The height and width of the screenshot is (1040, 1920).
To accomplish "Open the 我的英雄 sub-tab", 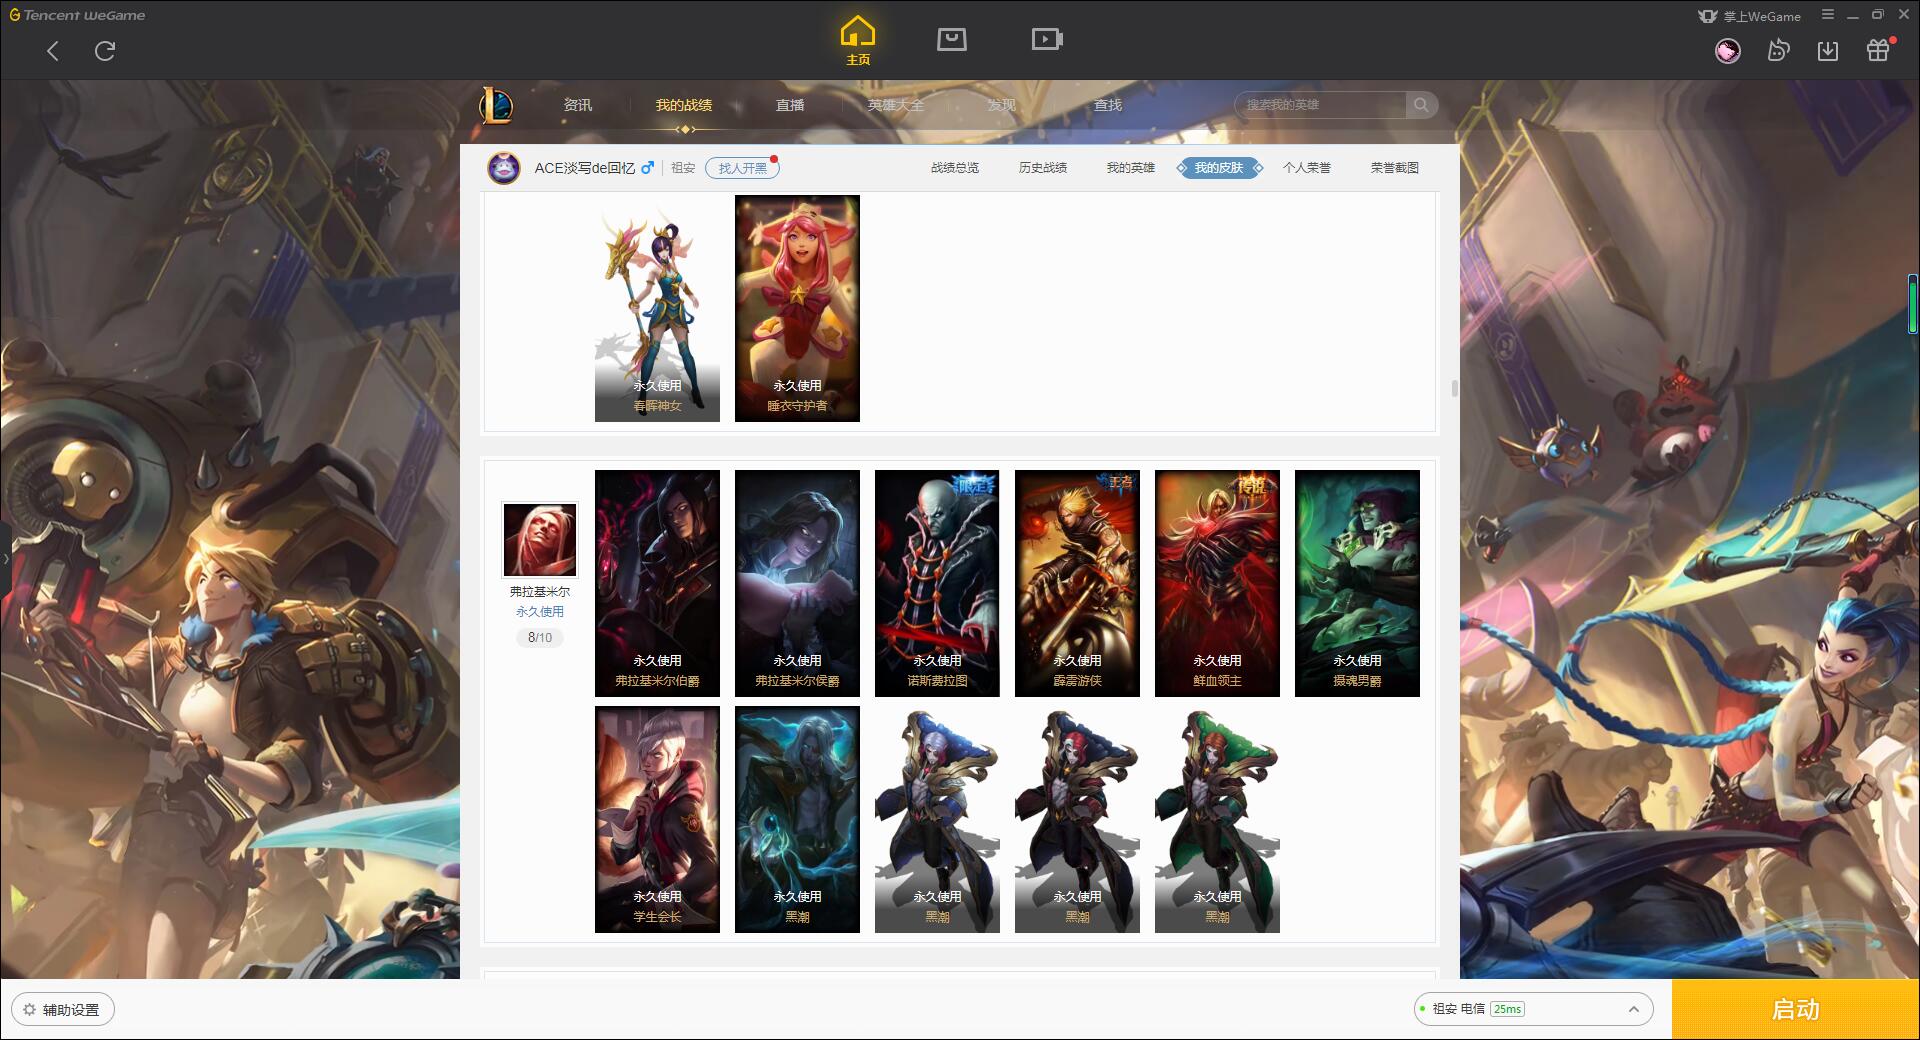I will click(x=1131, y=168).
